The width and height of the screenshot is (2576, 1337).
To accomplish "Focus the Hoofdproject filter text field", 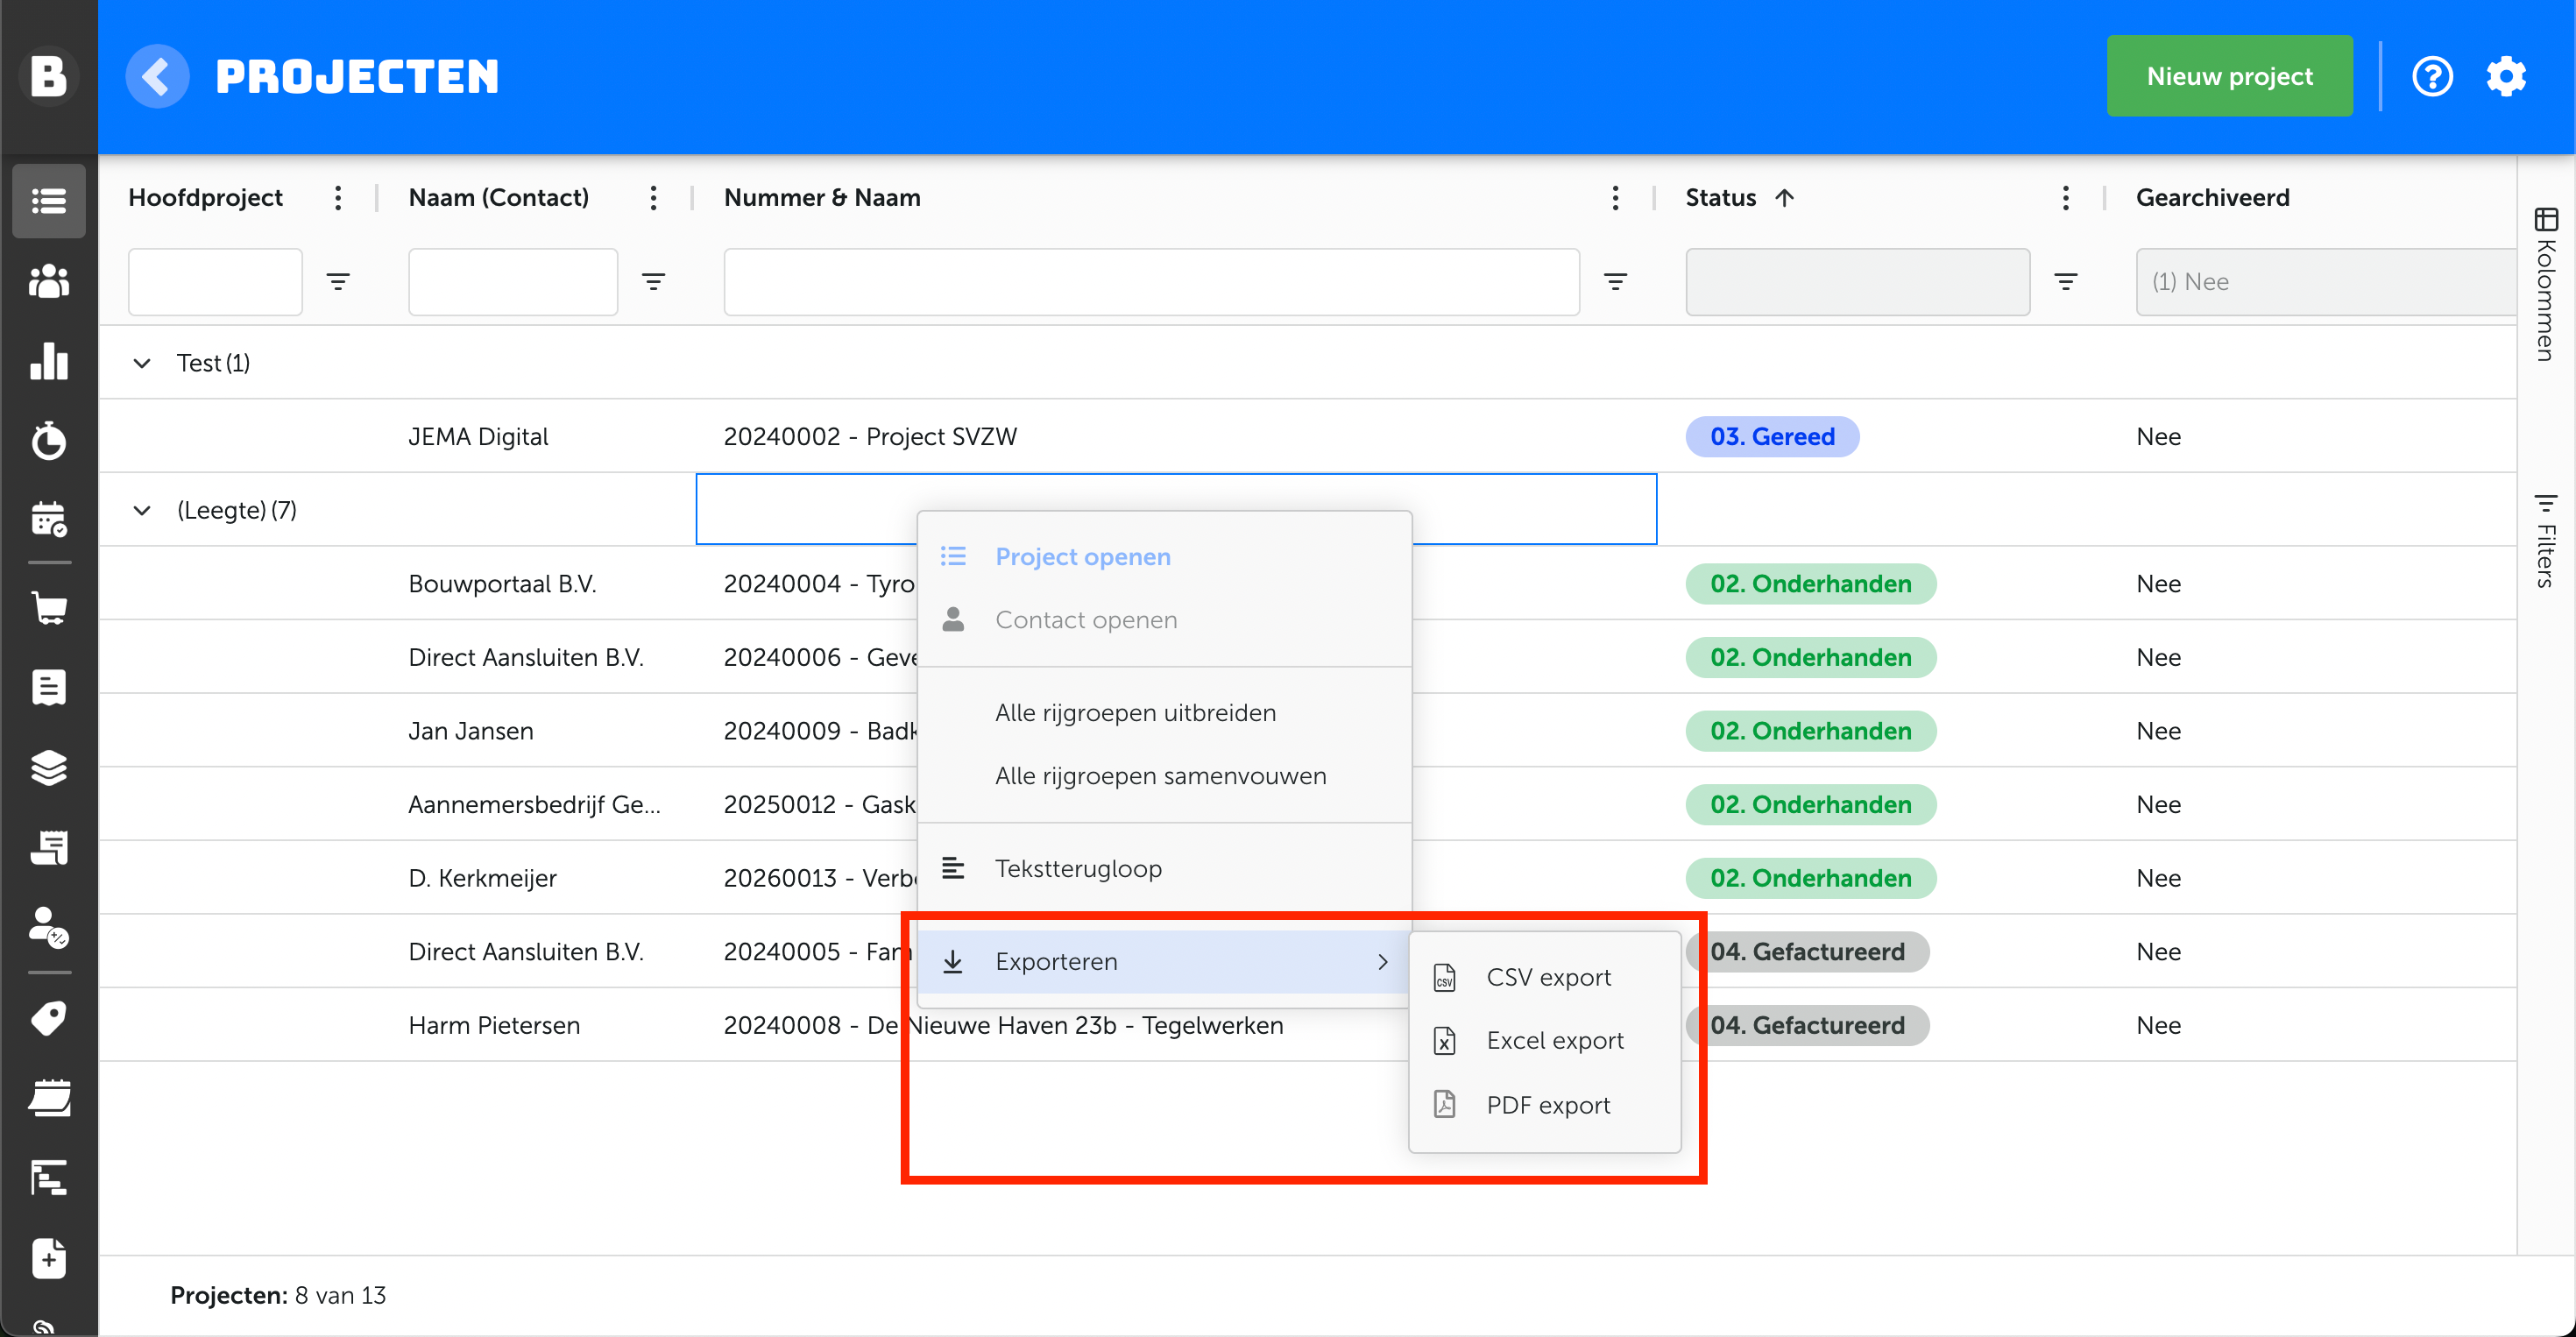I will pyautogui.click(x=215, y=282).
